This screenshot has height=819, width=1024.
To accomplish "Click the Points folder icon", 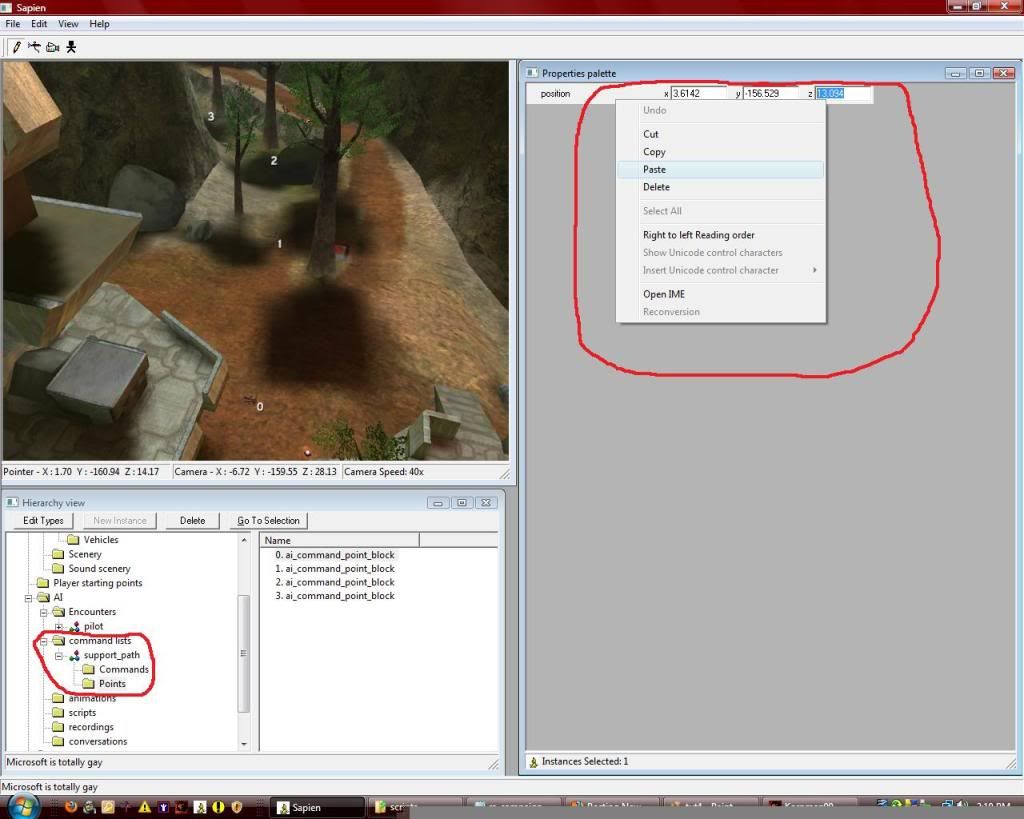I will coord(89,684).
